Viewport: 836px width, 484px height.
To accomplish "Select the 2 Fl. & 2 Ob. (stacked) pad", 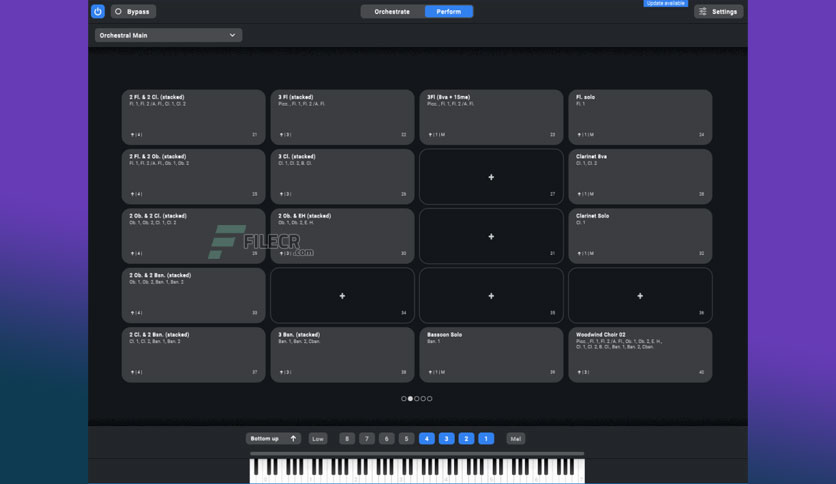I will click(x=194, y=176).
